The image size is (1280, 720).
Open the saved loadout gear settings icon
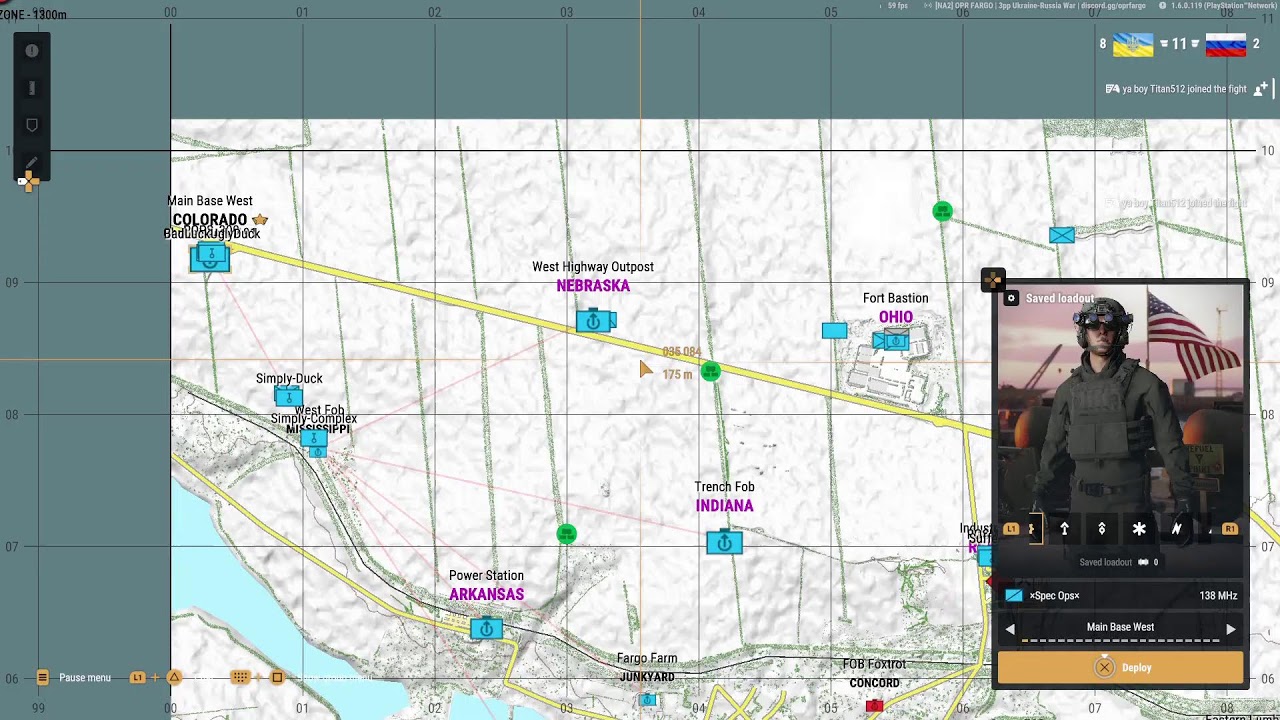point(1011,298)
